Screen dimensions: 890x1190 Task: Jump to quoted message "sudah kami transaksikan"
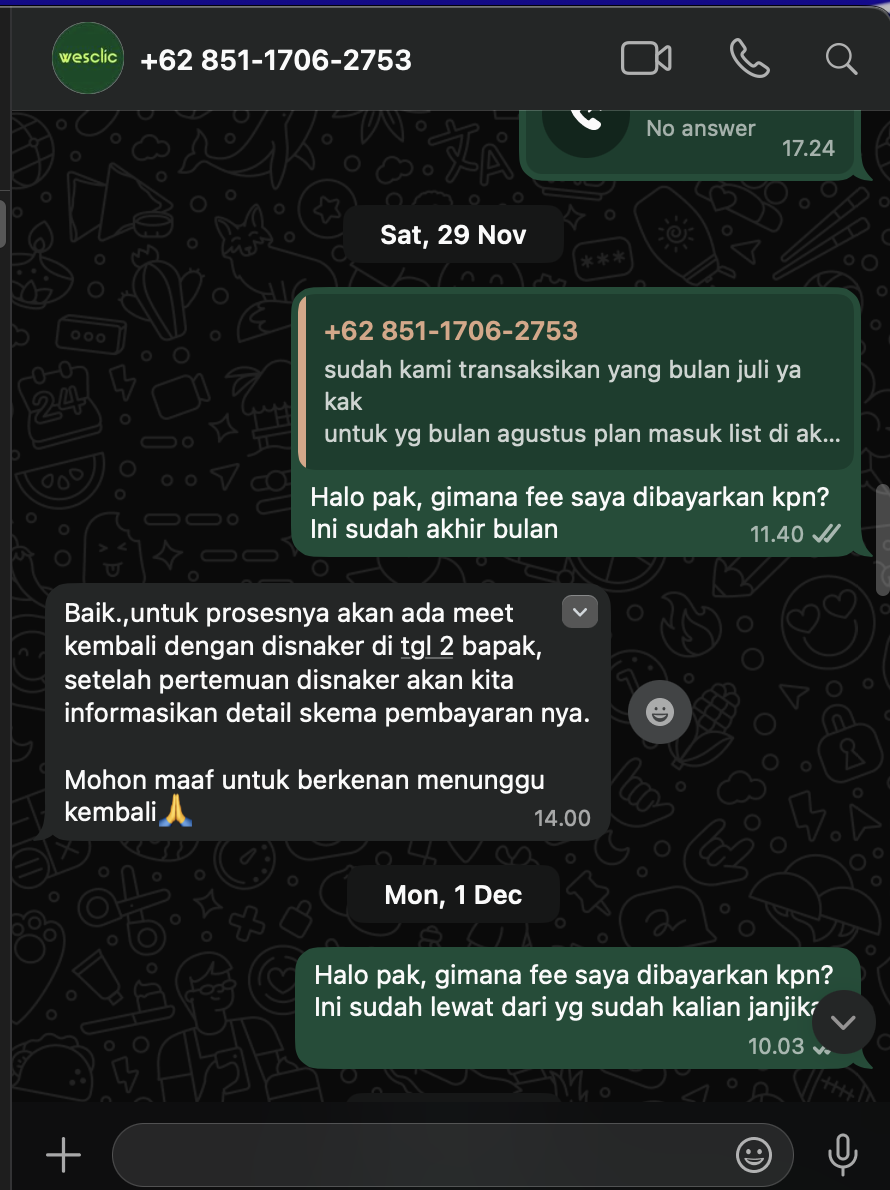[x=577, y=382]
